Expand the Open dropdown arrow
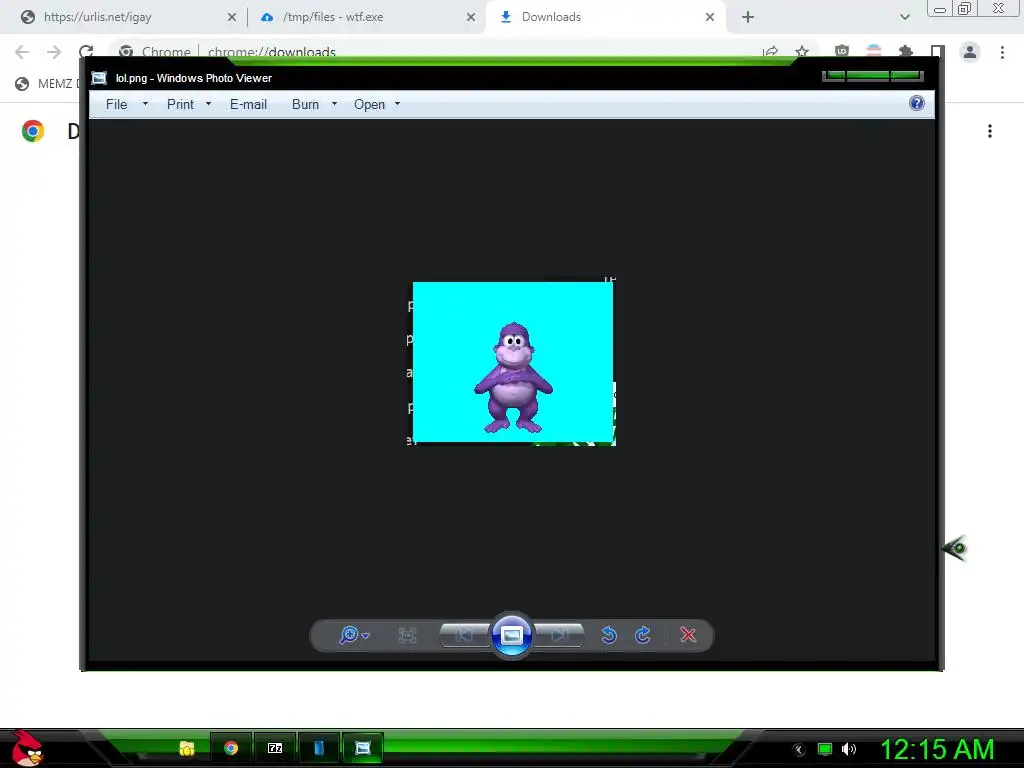Viewport: 1024px width, 768px height. tap(397, 104)
